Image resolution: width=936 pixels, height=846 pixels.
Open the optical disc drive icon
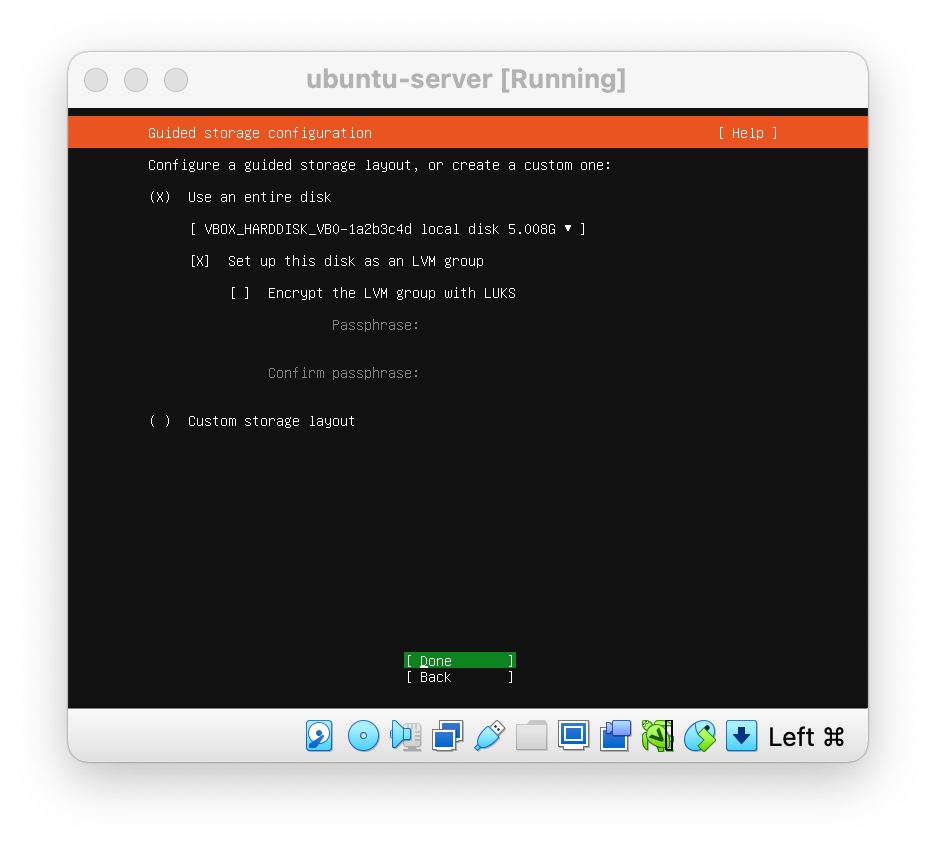coord(363,736)
